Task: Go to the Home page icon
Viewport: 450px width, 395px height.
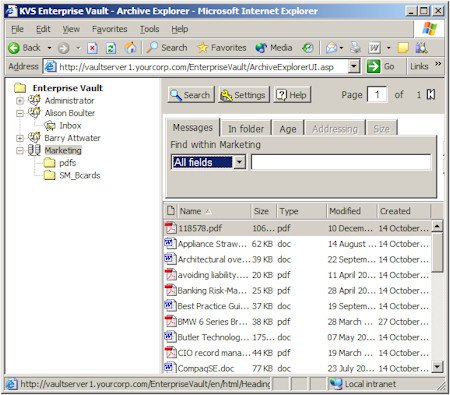Action: click(x=130, y=48)
